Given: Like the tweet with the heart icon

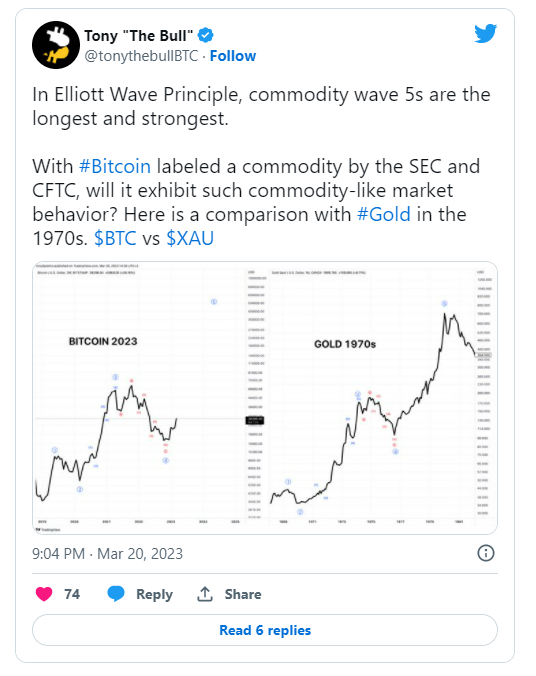Looking at the screenshot, I should (x=44, y=594).
